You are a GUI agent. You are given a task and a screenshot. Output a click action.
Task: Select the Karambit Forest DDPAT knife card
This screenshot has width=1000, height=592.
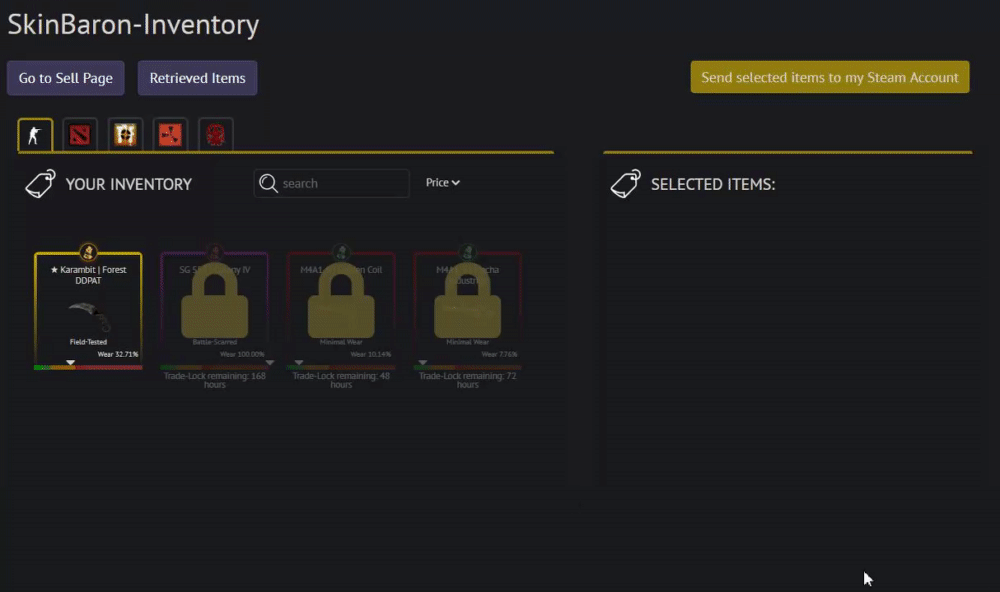click(88, 310)
